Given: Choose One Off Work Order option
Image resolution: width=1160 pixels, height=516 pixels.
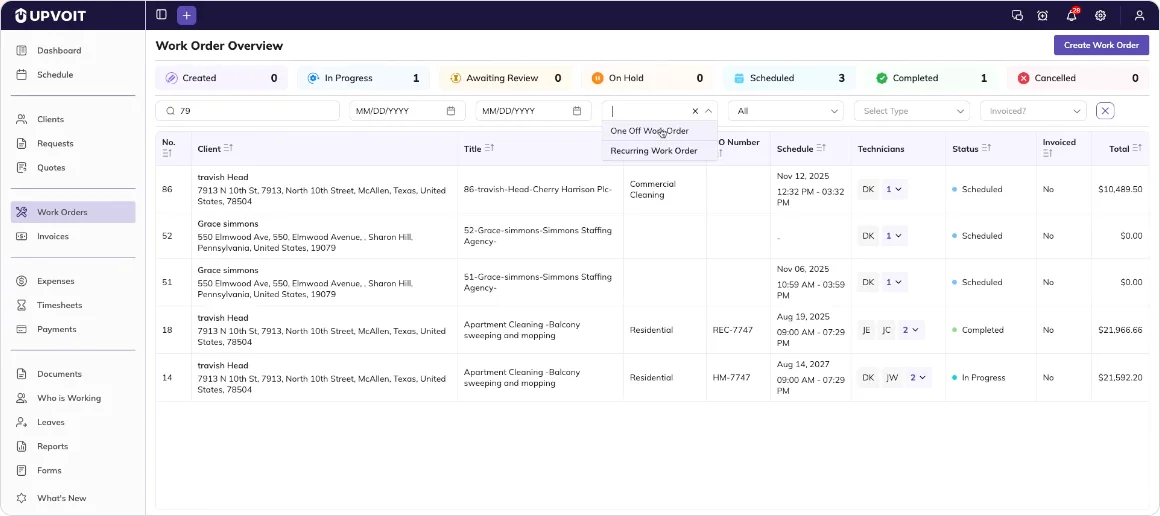Looking at the screenshot, I should coord(660,131).
